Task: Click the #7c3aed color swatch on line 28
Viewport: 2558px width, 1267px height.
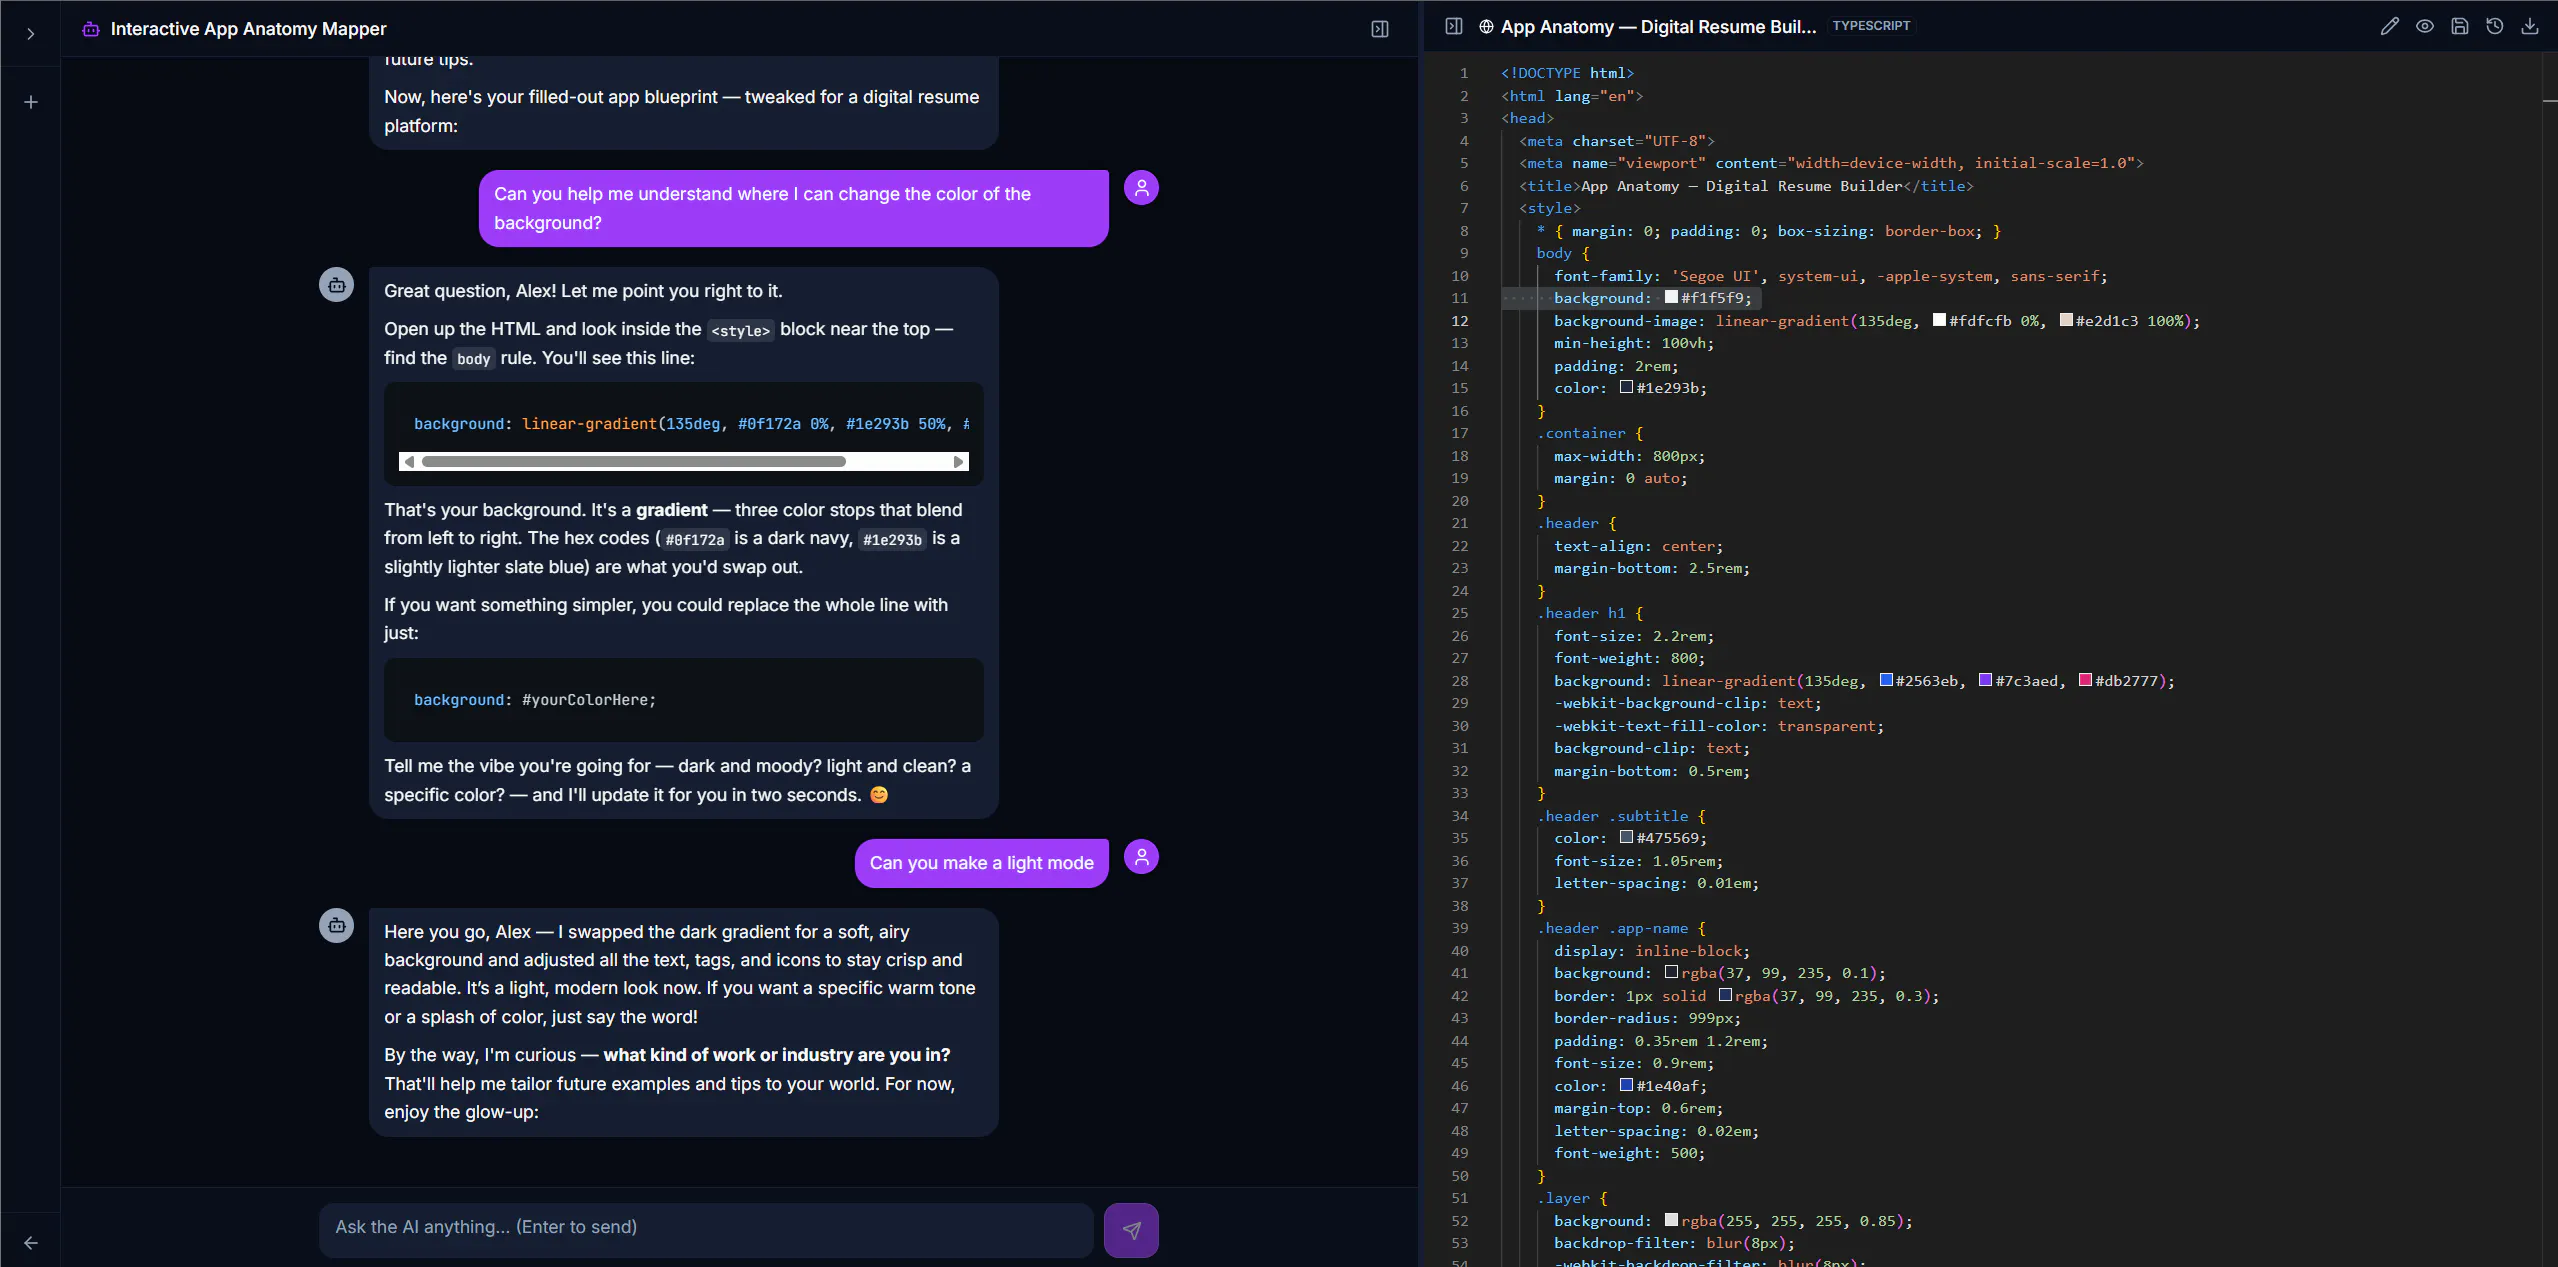Action: tap(1985, 680)
